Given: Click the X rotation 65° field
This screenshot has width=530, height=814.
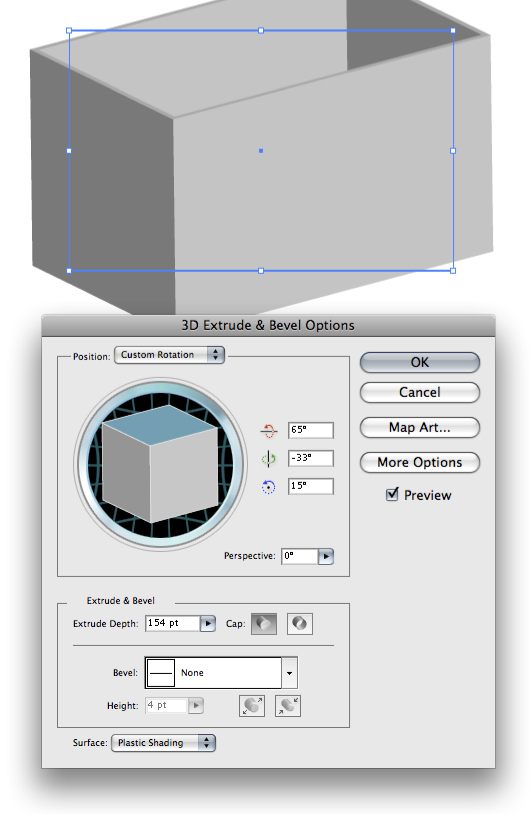Looking at the screenshot, I should coord(310,430).
